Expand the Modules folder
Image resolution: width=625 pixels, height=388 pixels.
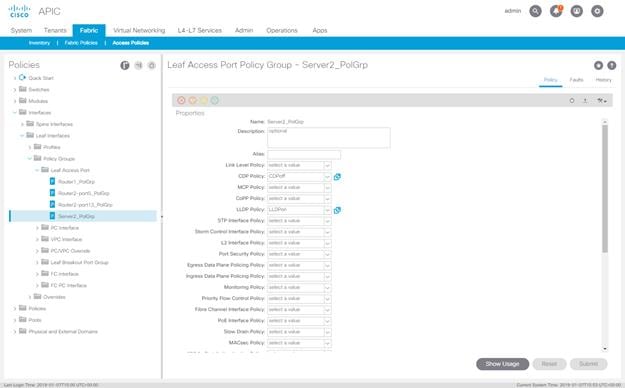click(x=15, y=101)
